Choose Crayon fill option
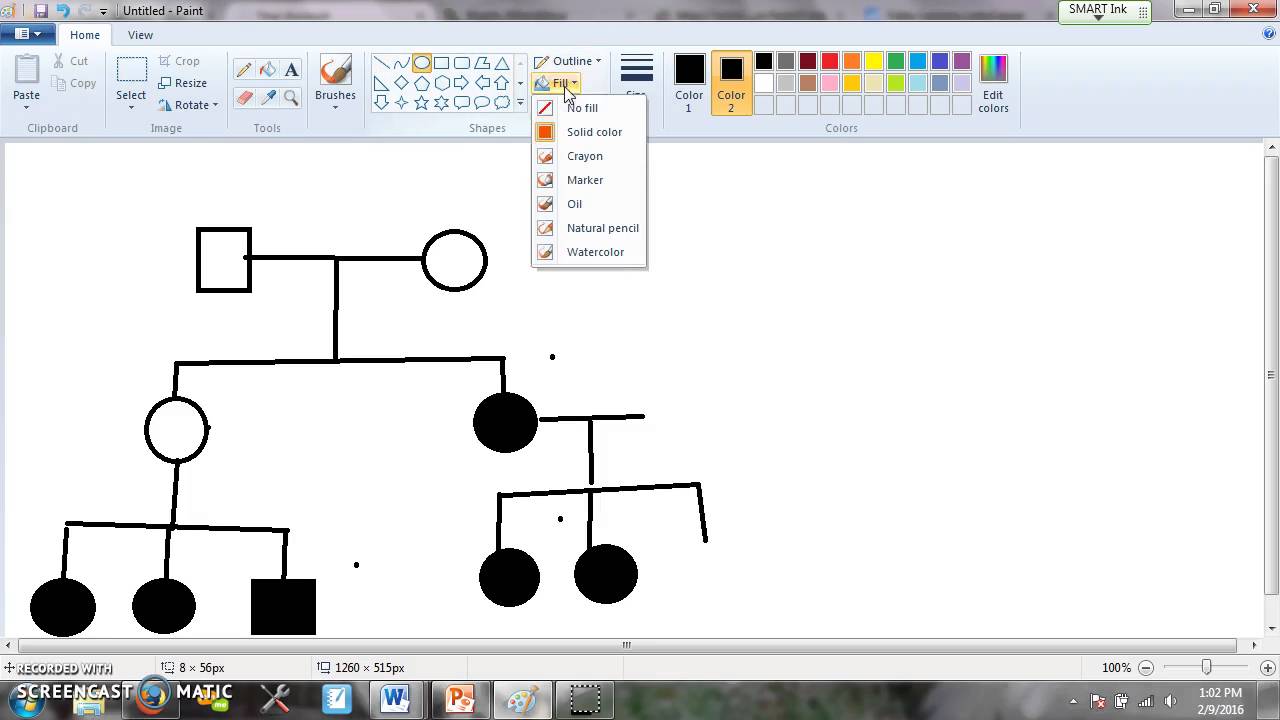1280x720 pixels. click(x=588, y=156)
